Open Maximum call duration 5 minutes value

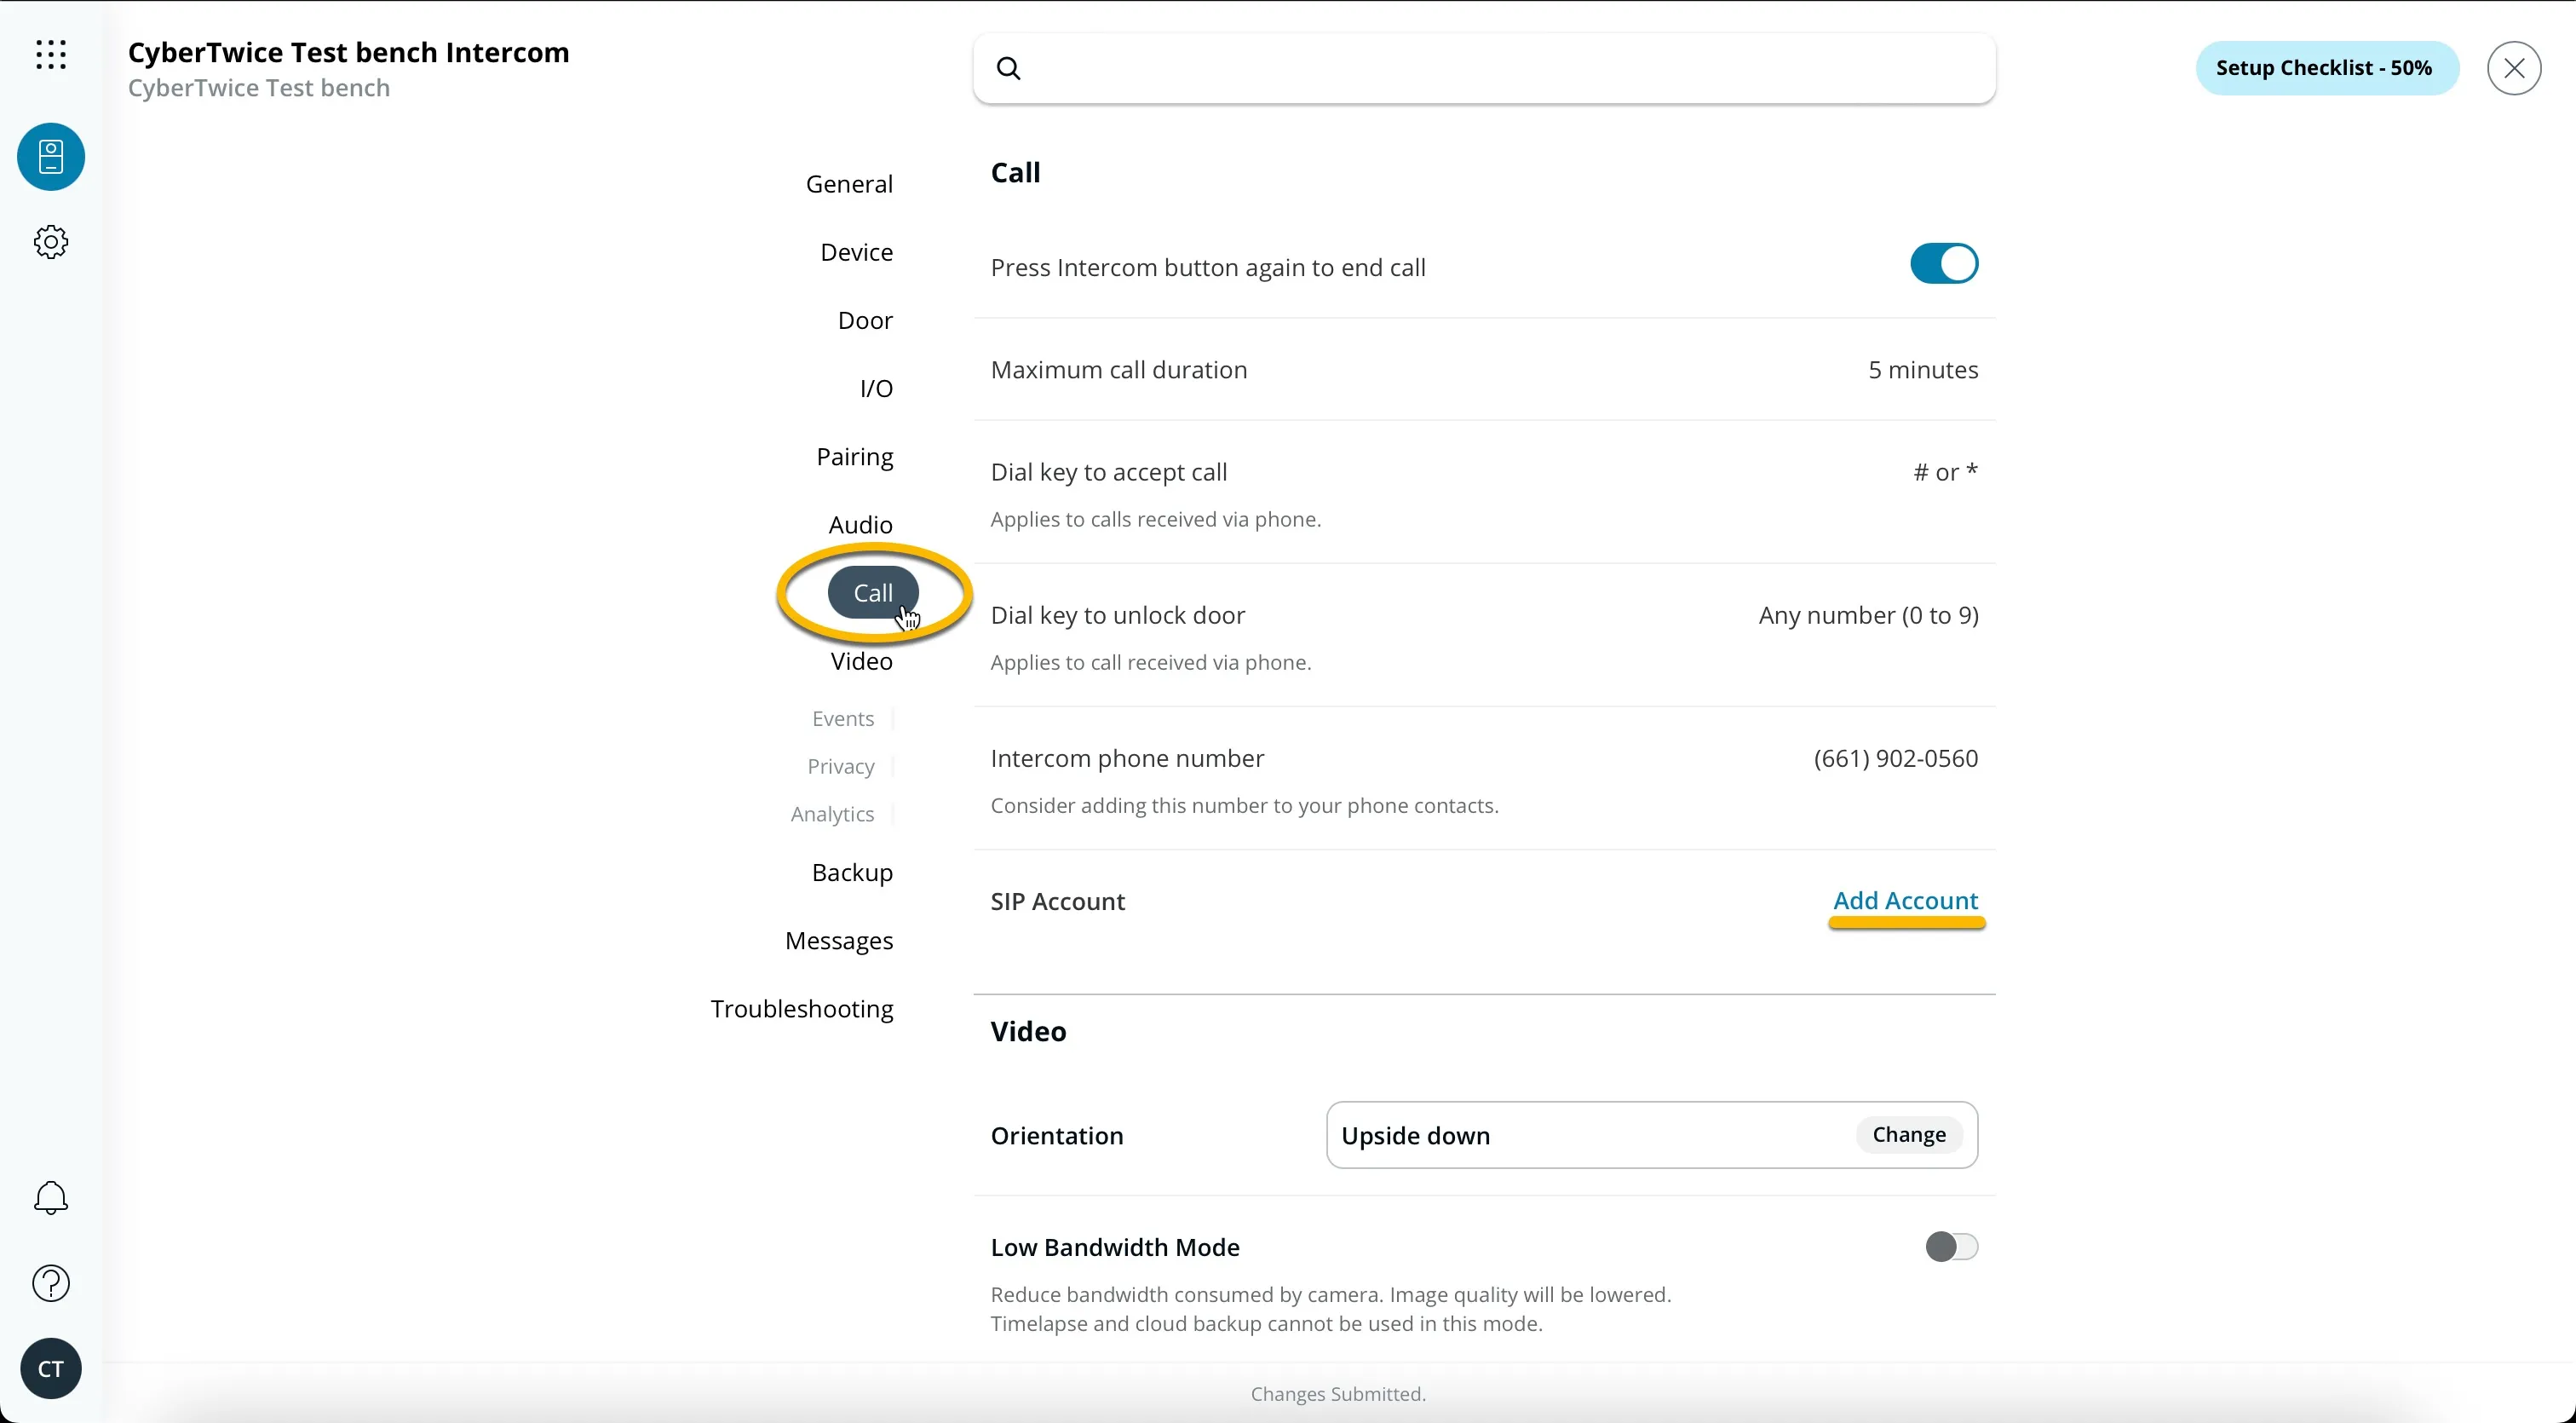point(1922,370)
